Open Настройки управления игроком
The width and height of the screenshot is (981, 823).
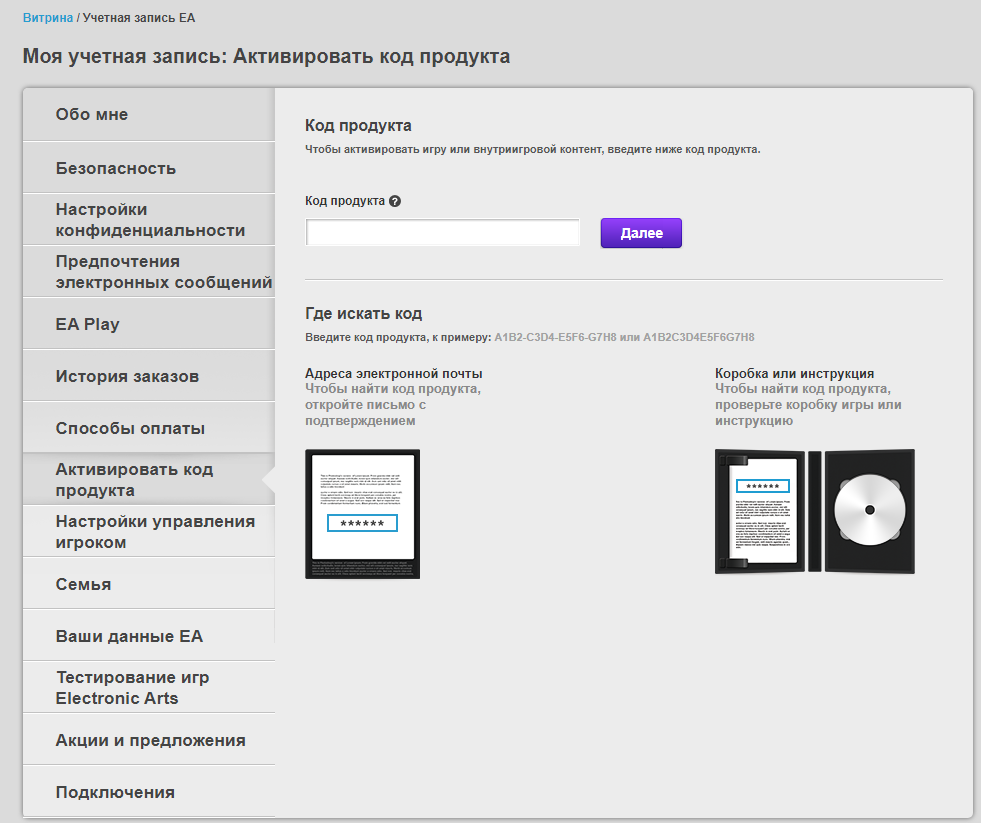[x=149, y=531]
